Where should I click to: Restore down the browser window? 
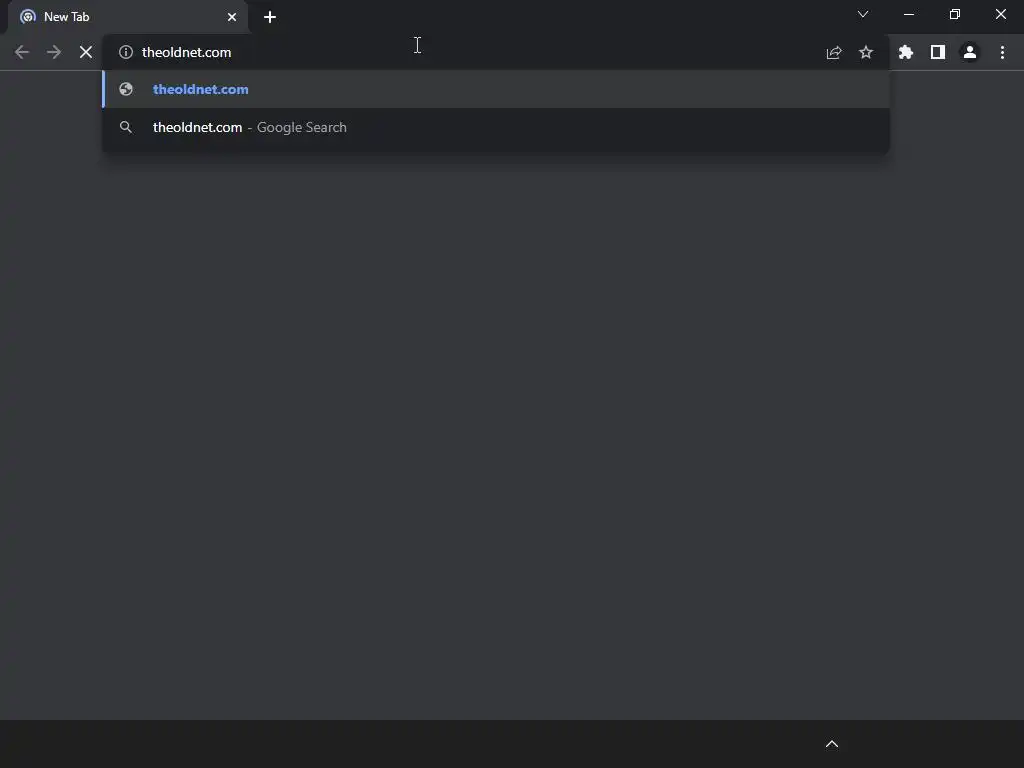(x=955, y=14)
